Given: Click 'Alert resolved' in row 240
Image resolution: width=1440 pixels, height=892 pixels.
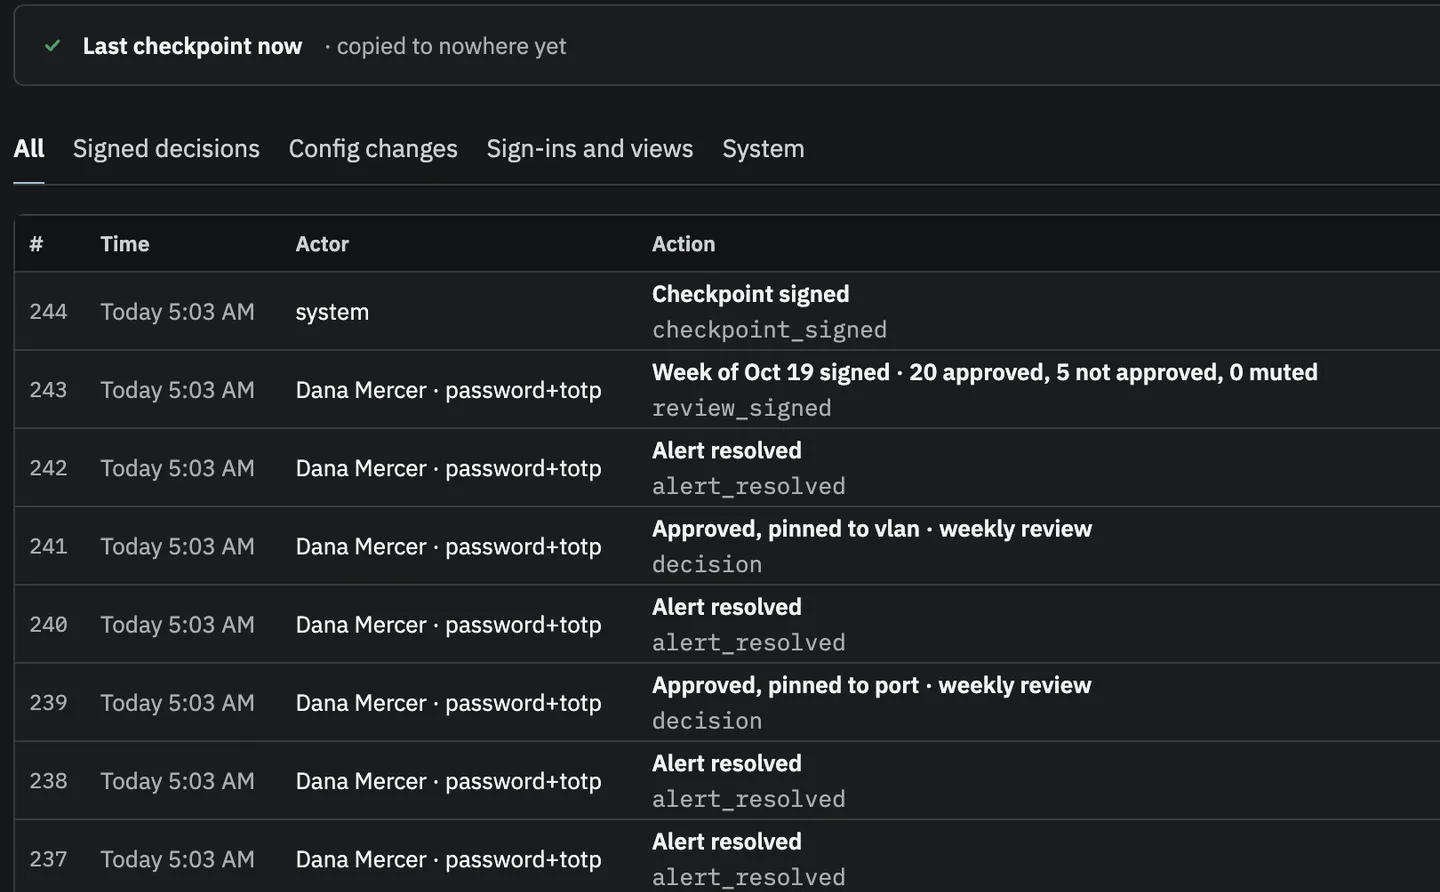Looking at the screenshot, I should point(727,607).
